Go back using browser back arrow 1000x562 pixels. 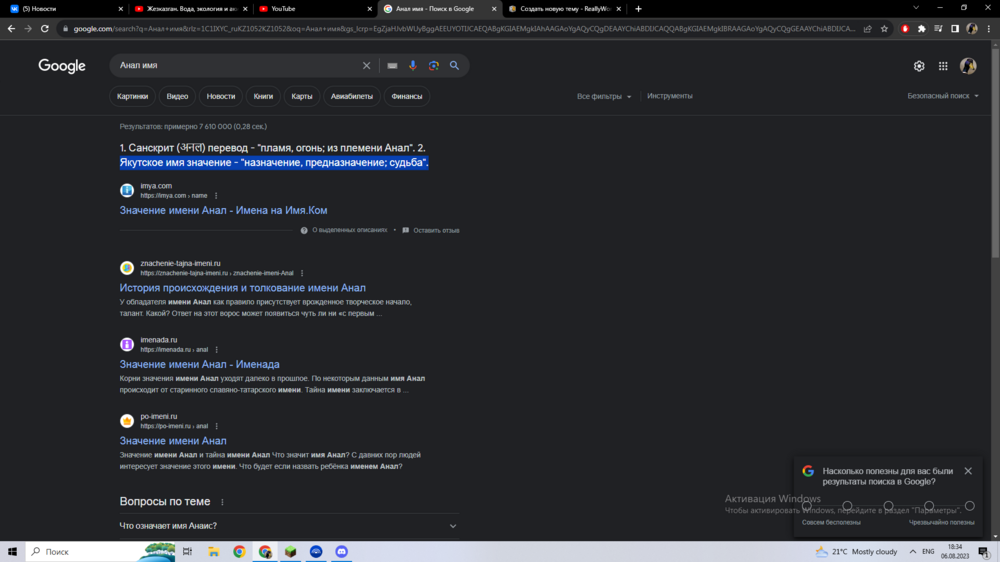[11, 29]
